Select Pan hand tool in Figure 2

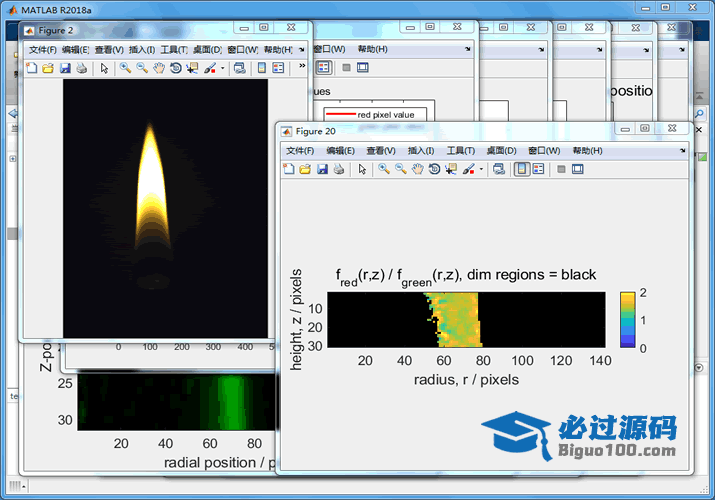[159, 68]
